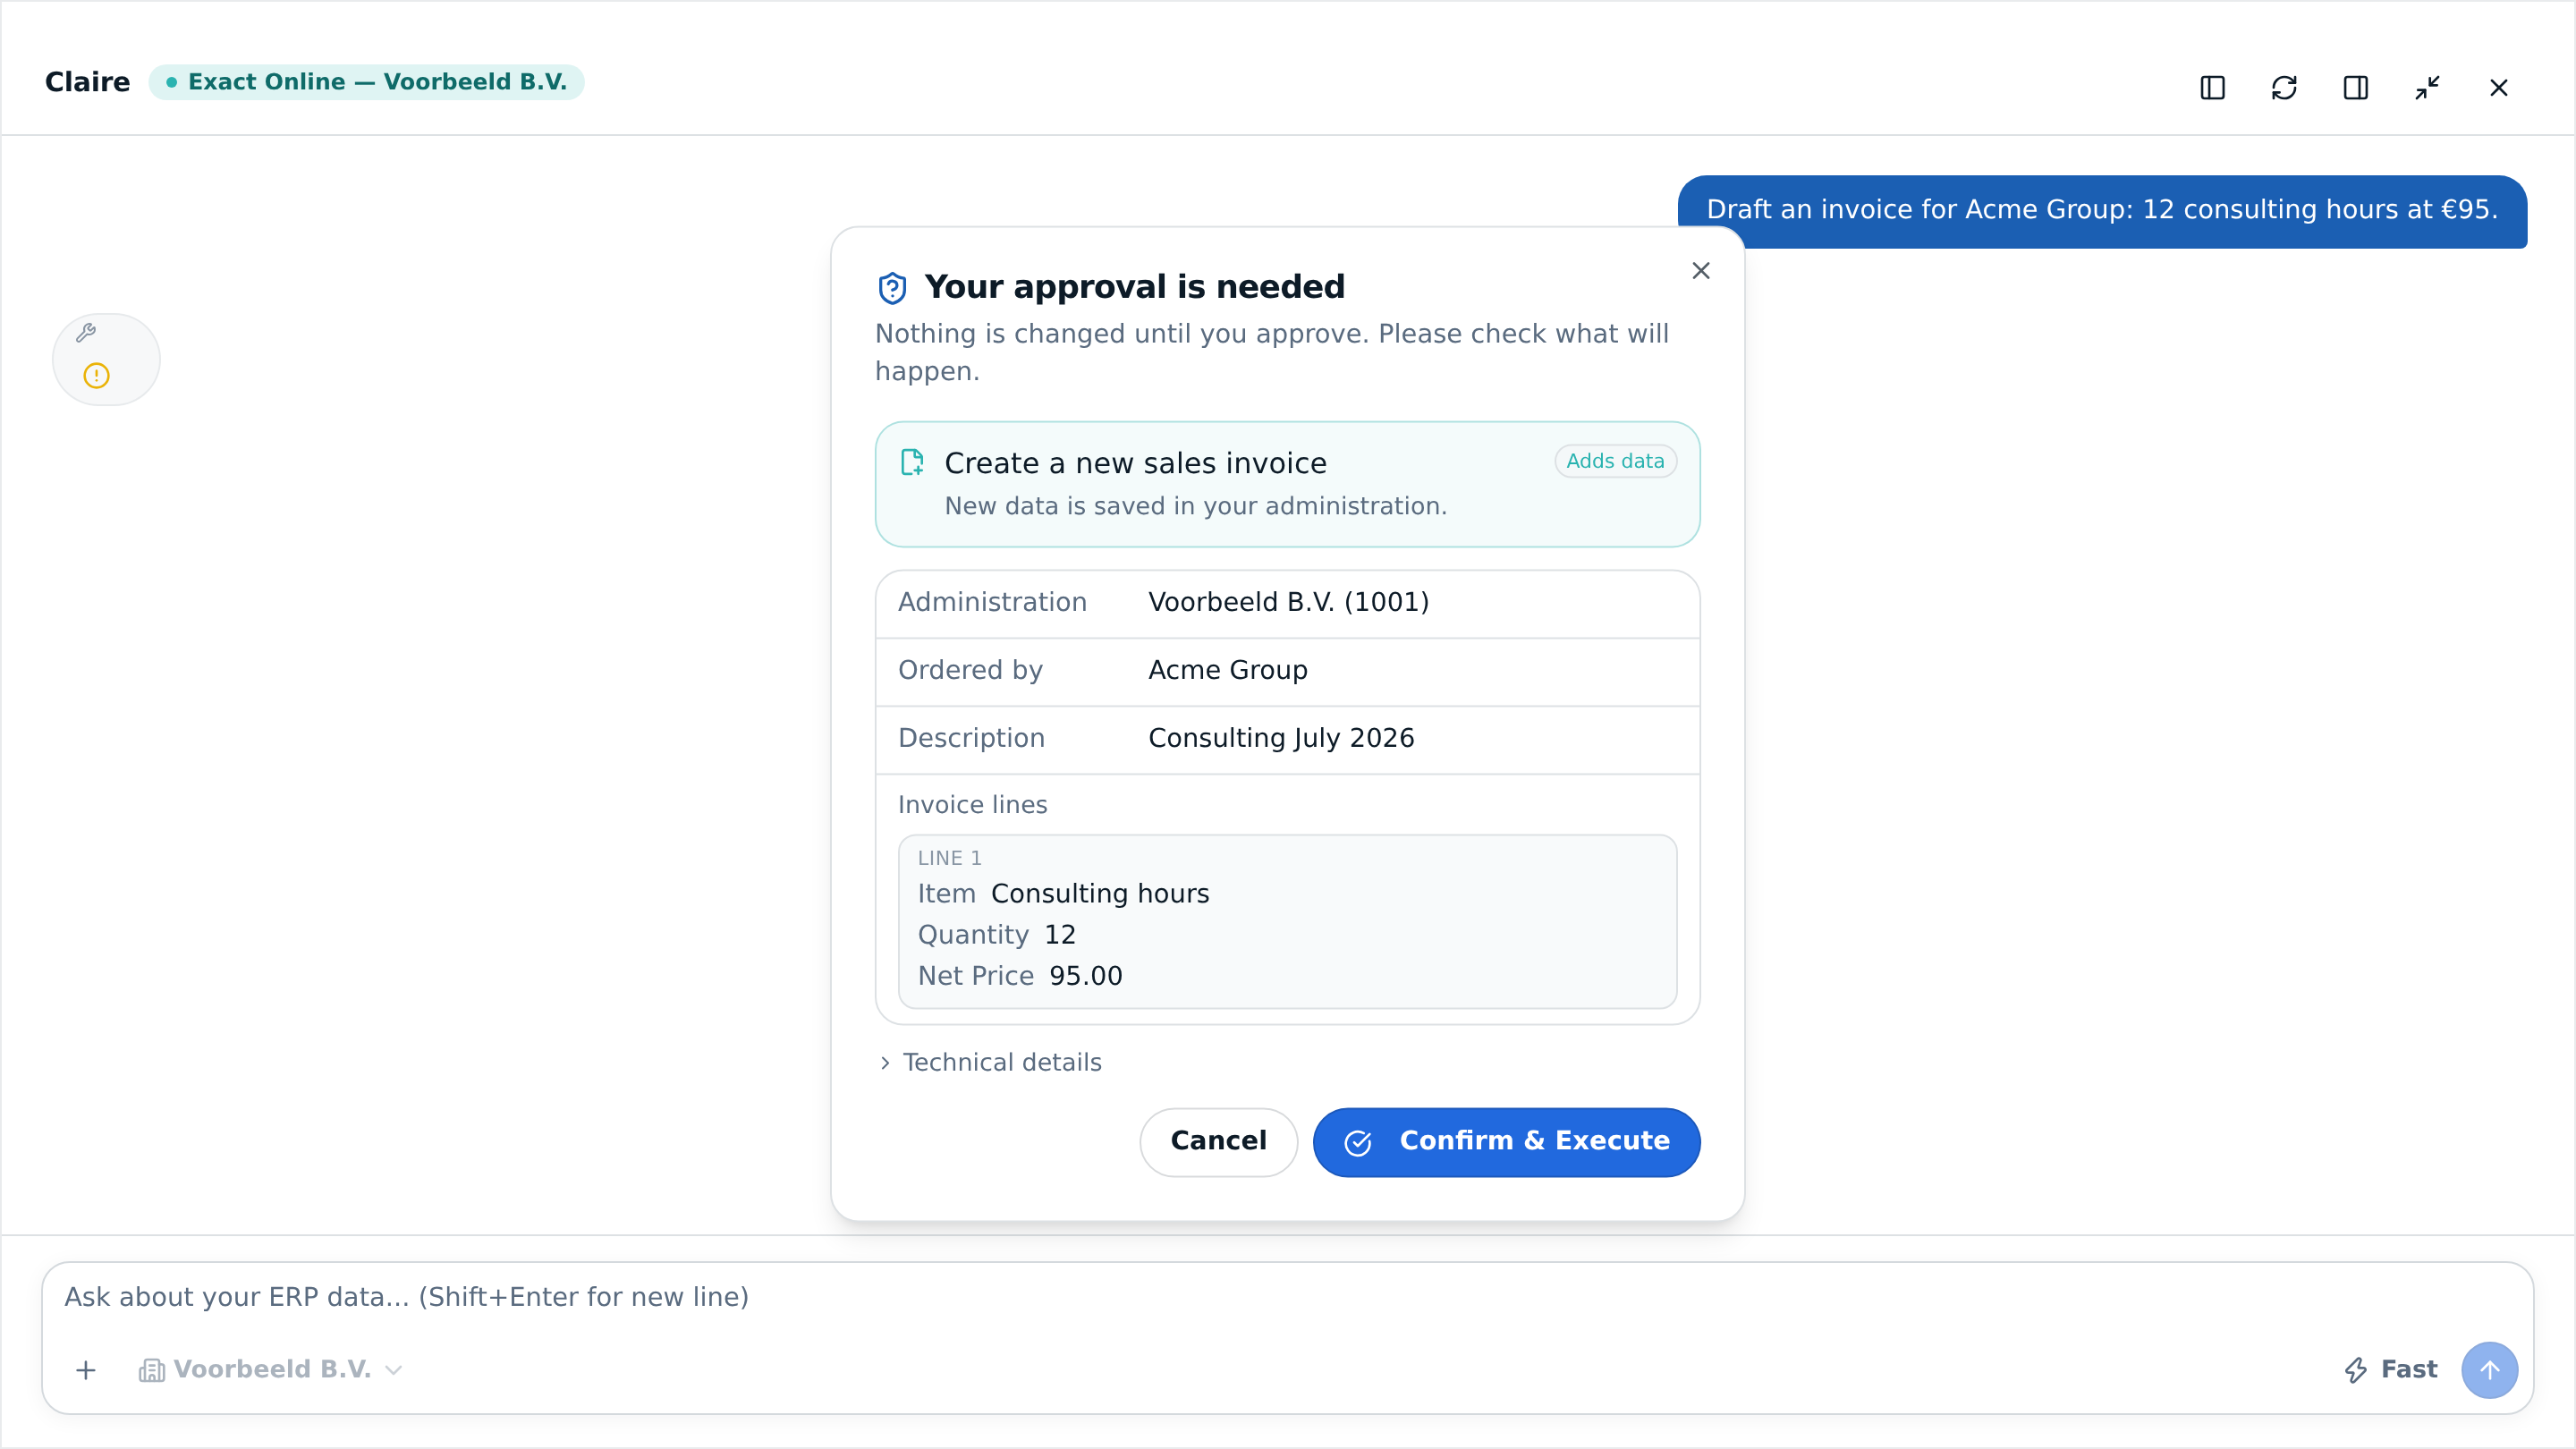Click the collapse window arrows icon

coord(2427,88)
